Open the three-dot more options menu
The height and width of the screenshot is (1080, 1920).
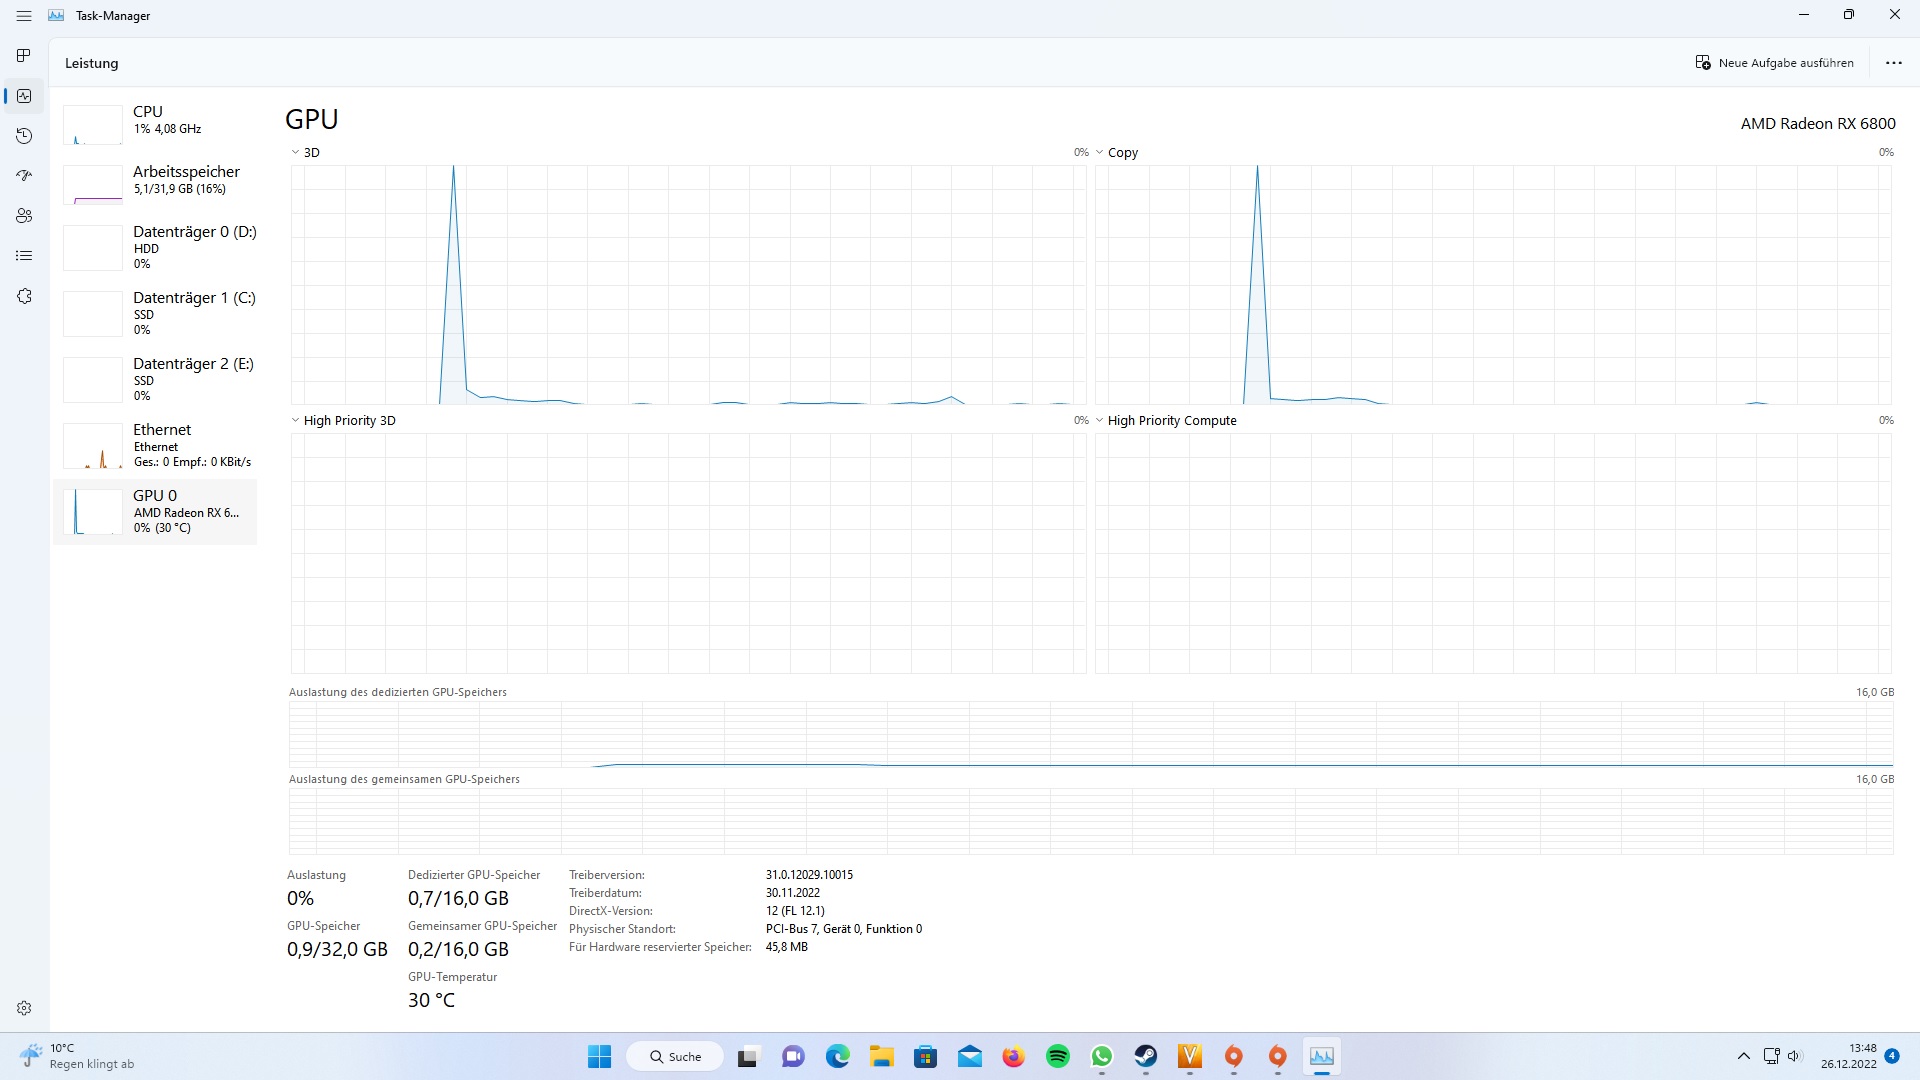click(1893, 63)
